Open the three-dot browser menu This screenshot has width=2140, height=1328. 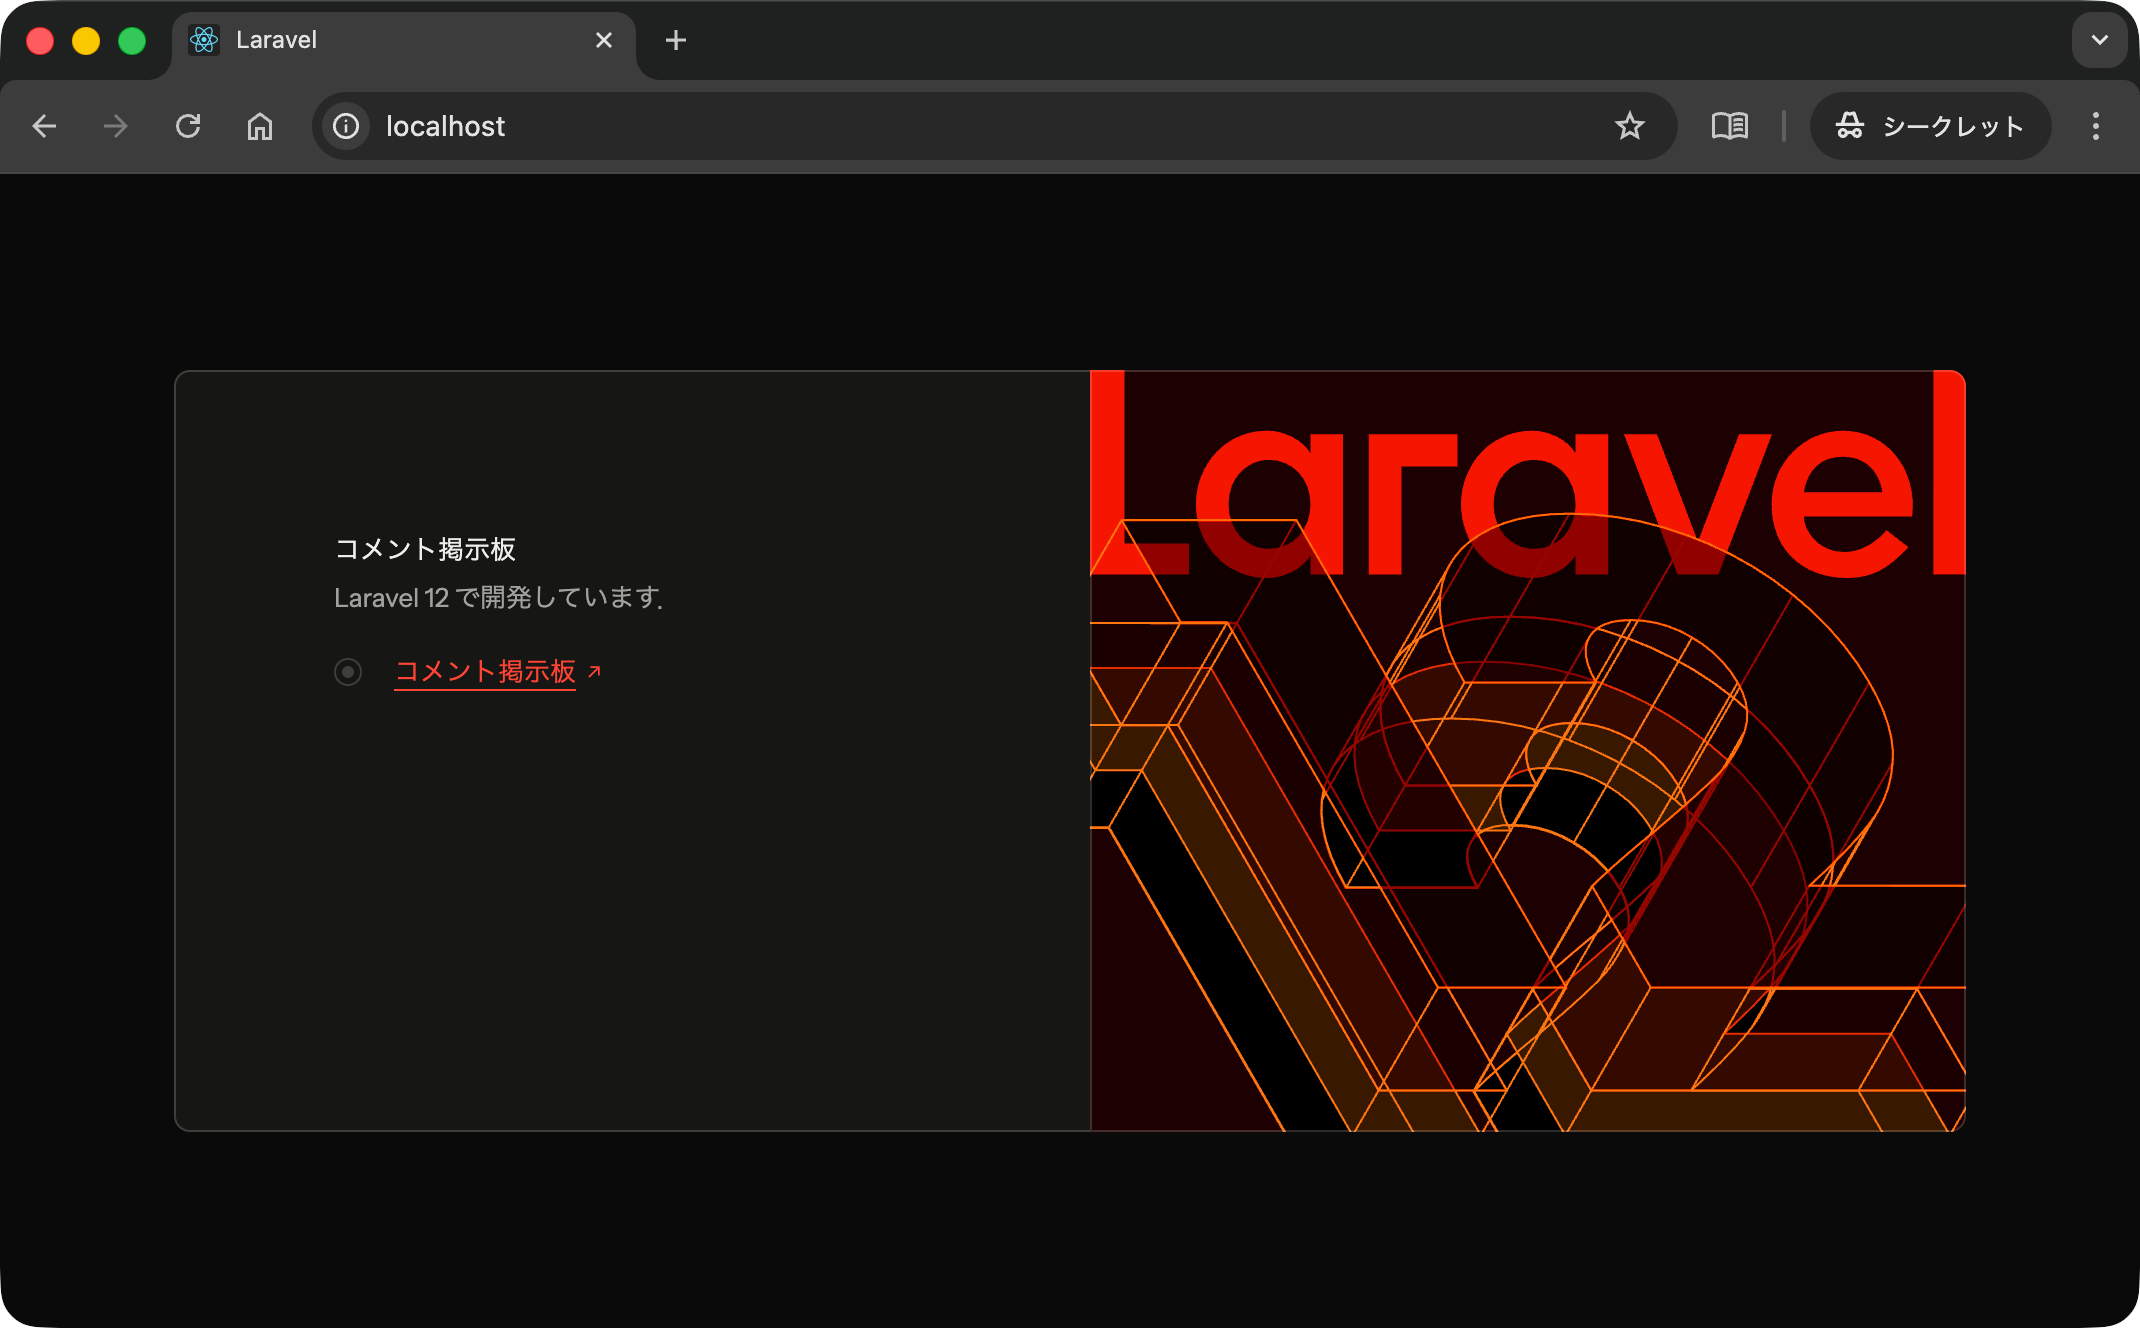coord(2096,126)
